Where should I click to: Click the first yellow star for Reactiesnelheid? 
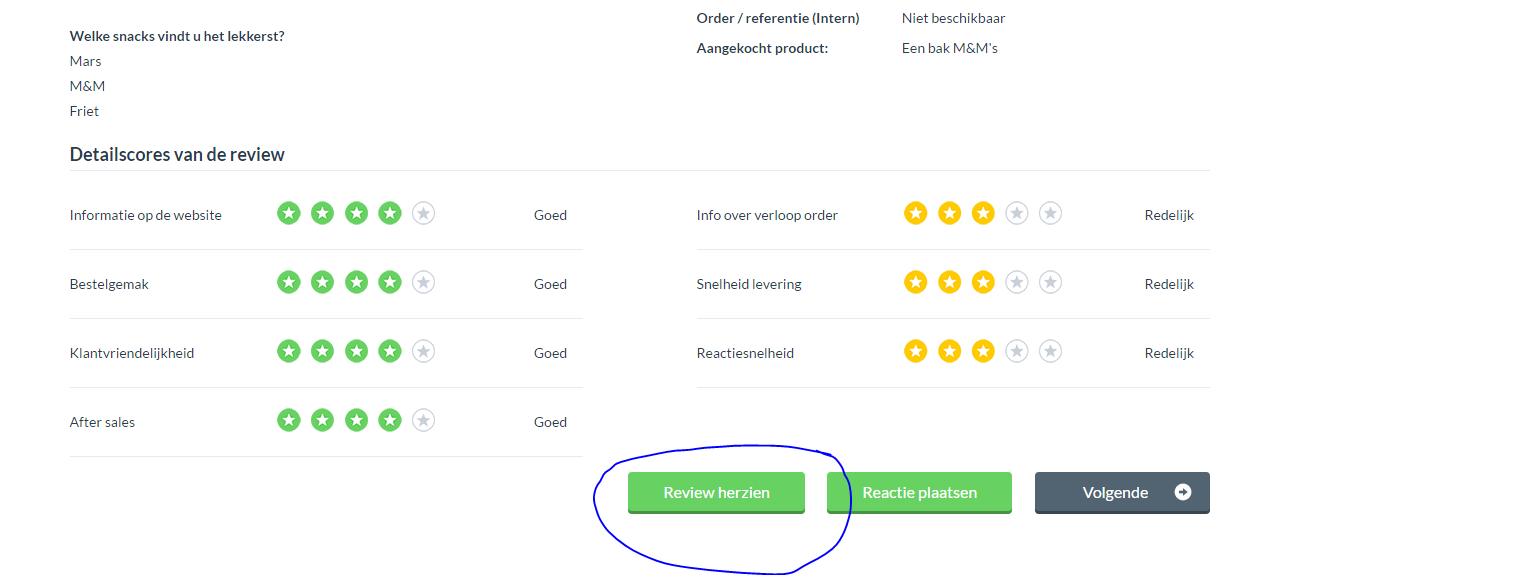pyautogui.click(x=916, y=351)
